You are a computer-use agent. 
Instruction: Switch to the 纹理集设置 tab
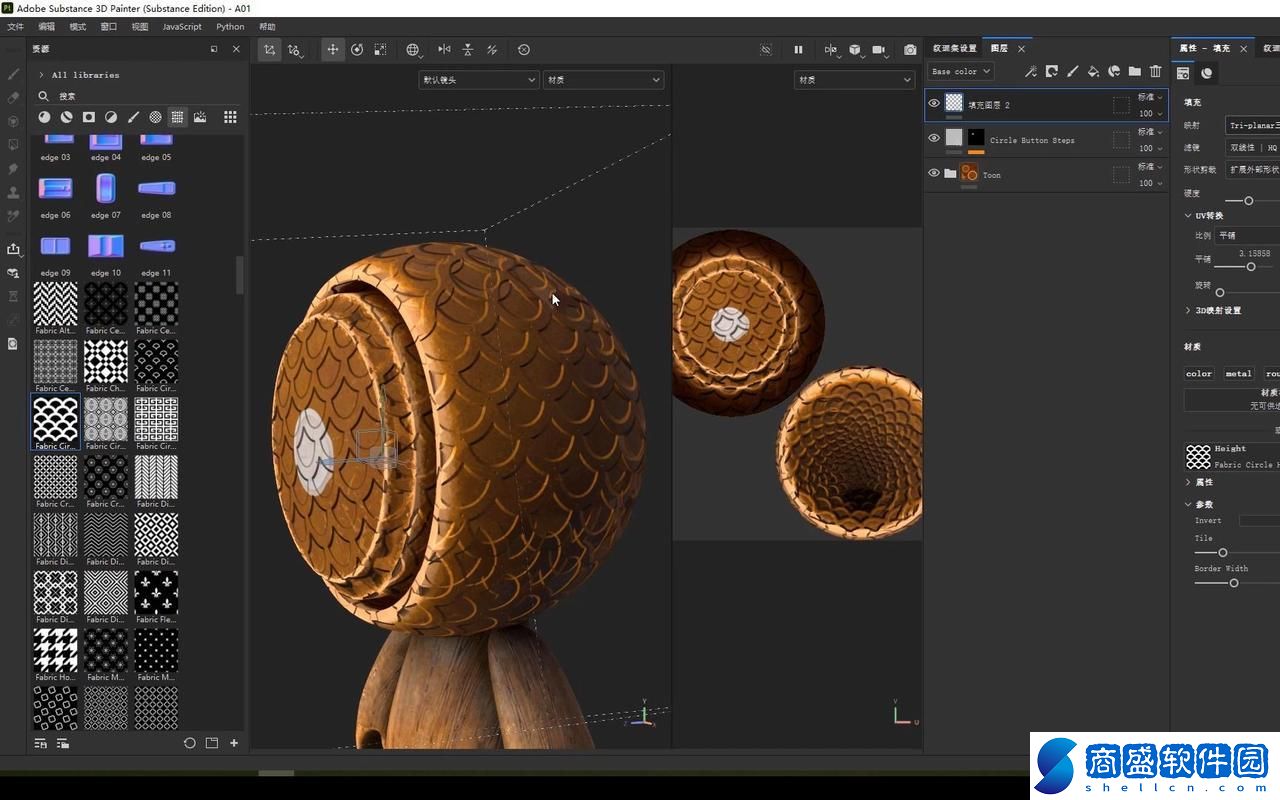point(954,48)
